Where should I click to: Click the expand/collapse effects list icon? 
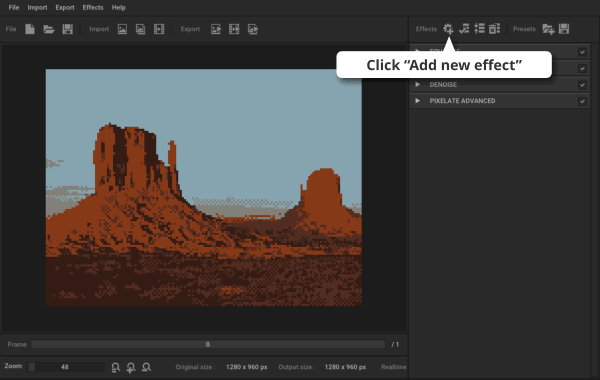tap(479, 29)
